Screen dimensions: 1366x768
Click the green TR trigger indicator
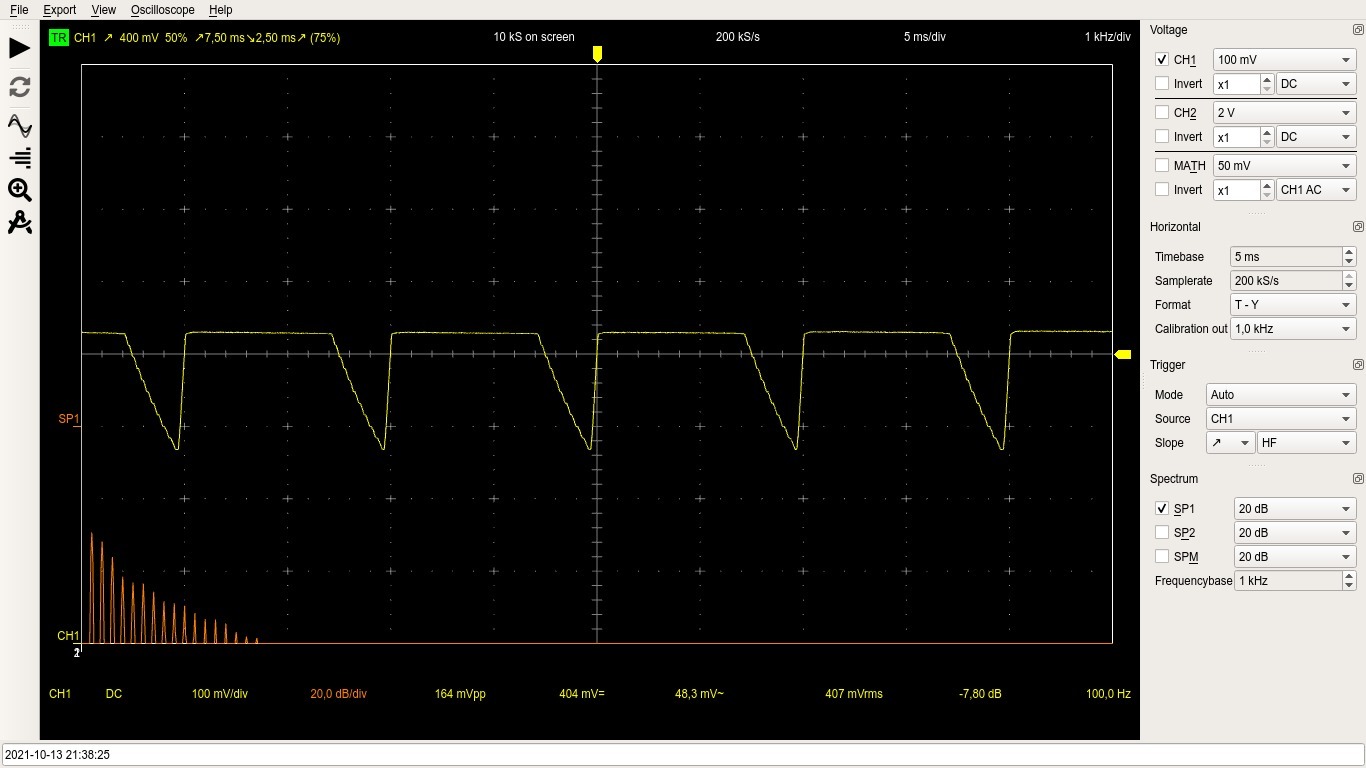tap(58, 38)
